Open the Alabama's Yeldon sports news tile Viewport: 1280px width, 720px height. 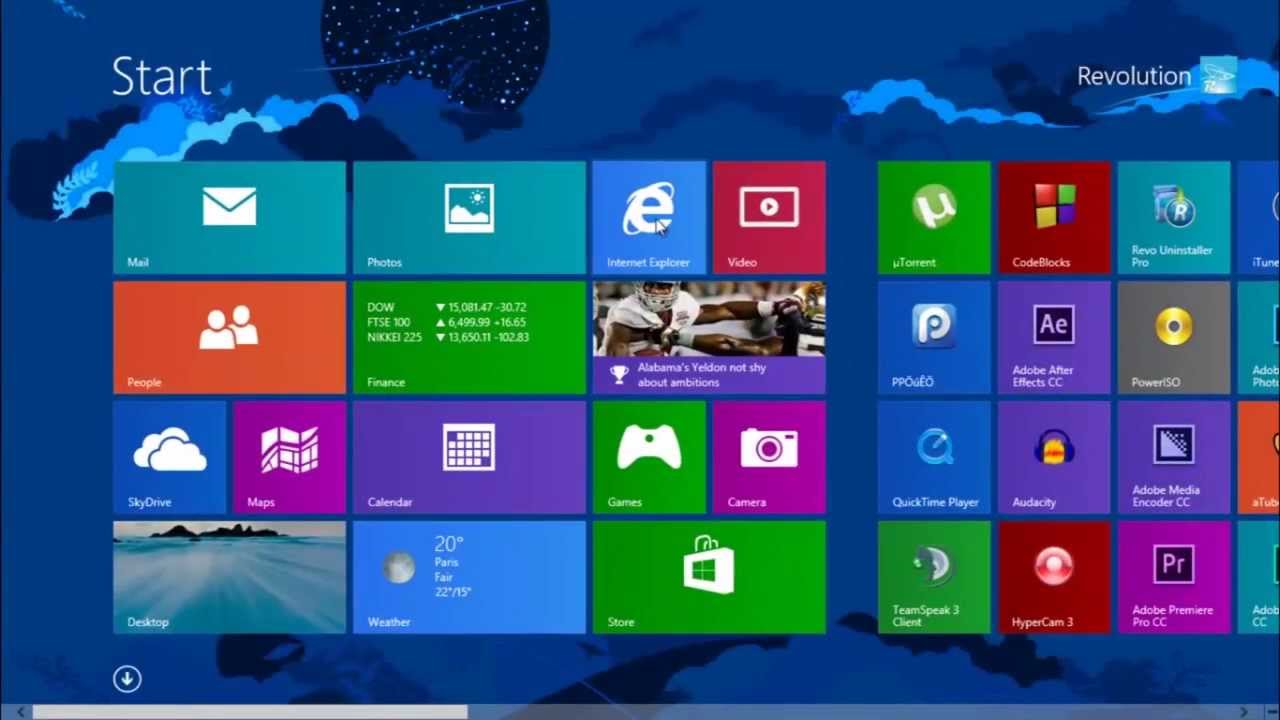pos(709,337)
